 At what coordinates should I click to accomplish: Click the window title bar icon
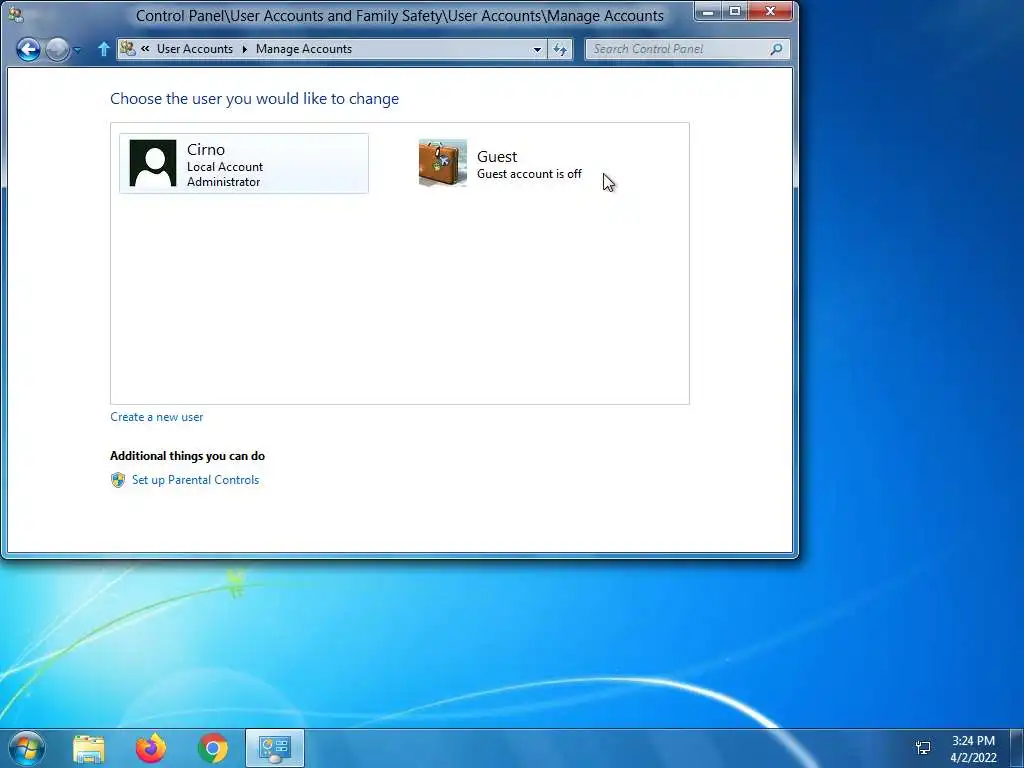15,14
